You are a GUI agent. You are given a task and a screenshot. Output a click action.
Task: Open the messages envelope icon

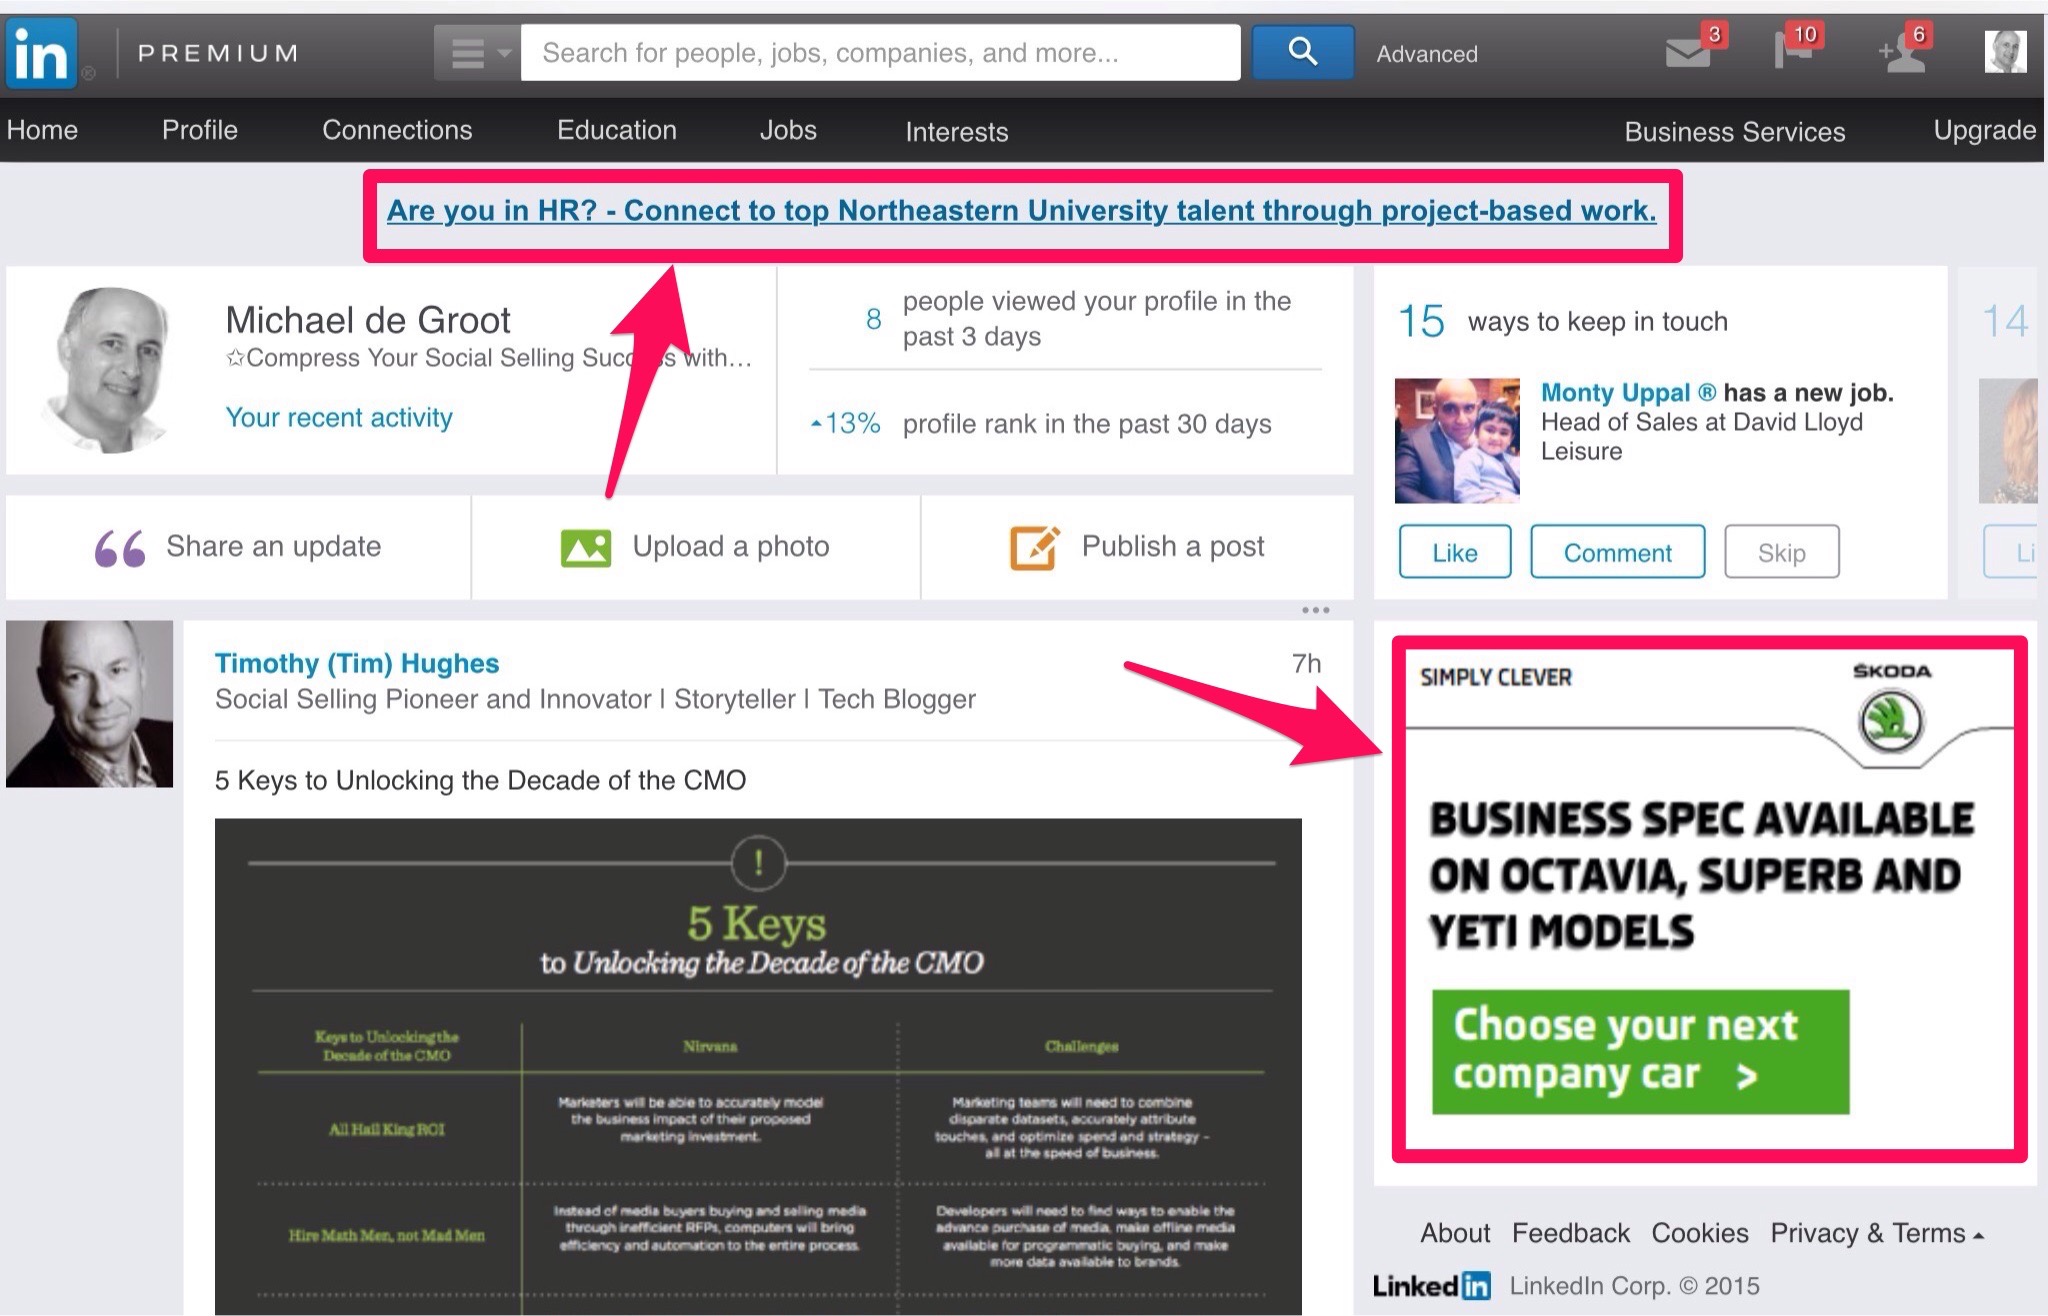coord(1688,53)
